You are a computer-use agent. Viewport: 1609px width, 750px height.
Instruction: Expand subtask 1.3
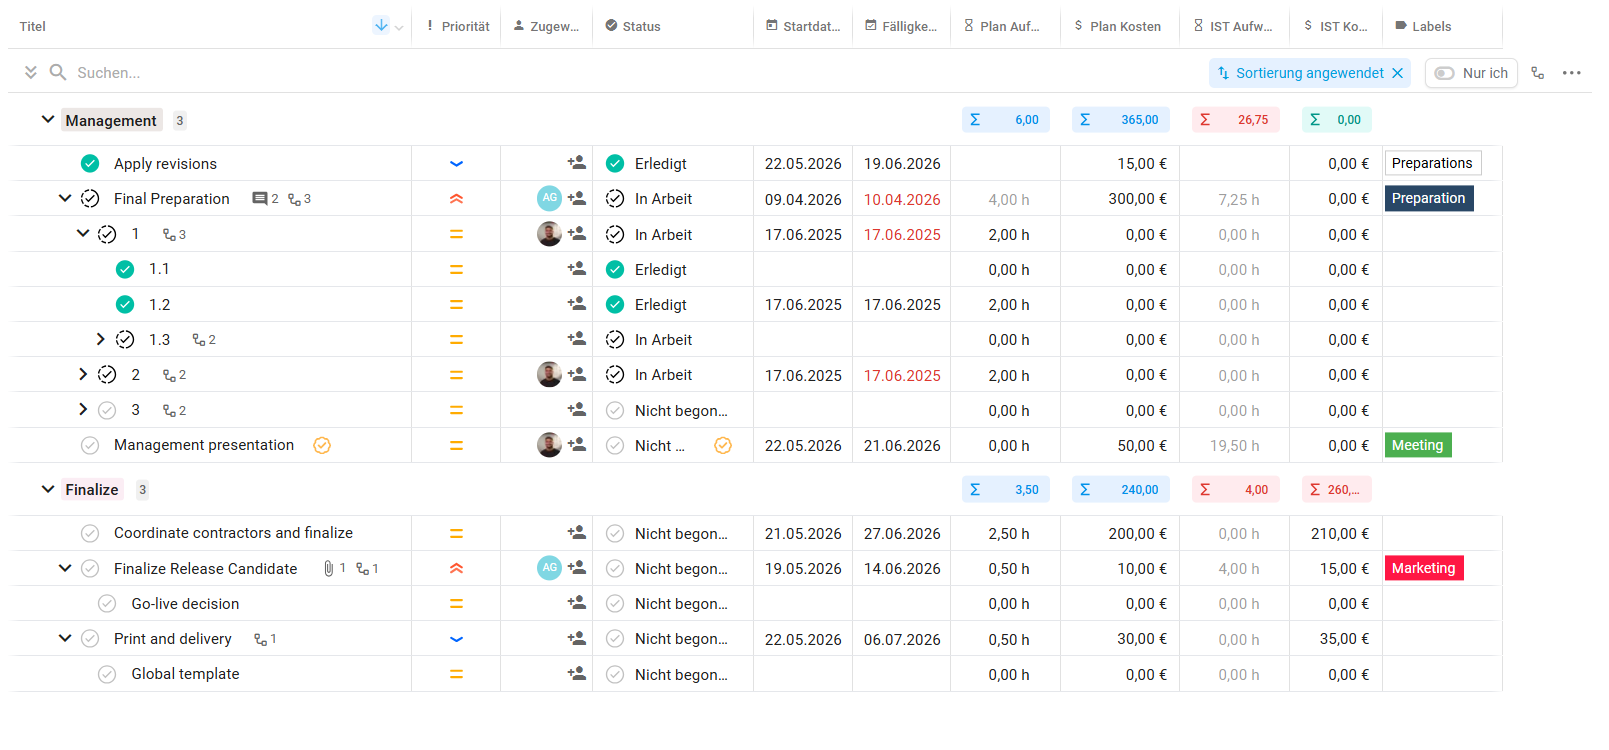pos(100,340)
